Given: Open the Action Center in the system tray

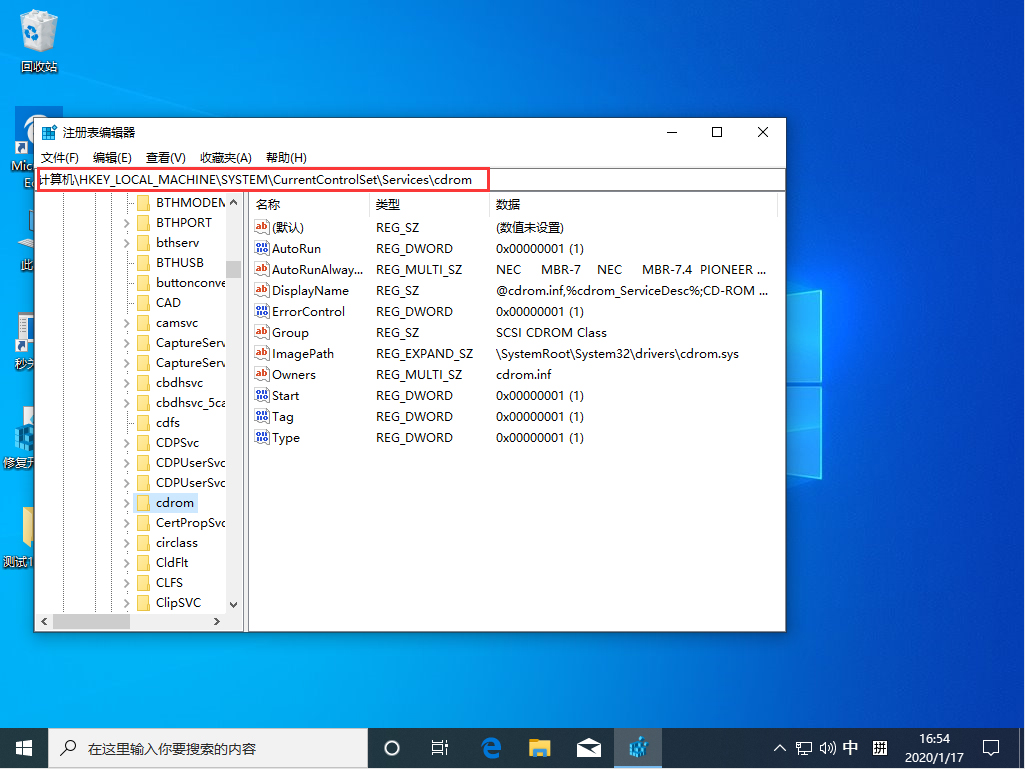Looking at the screenshot, I should coord(990,747).
